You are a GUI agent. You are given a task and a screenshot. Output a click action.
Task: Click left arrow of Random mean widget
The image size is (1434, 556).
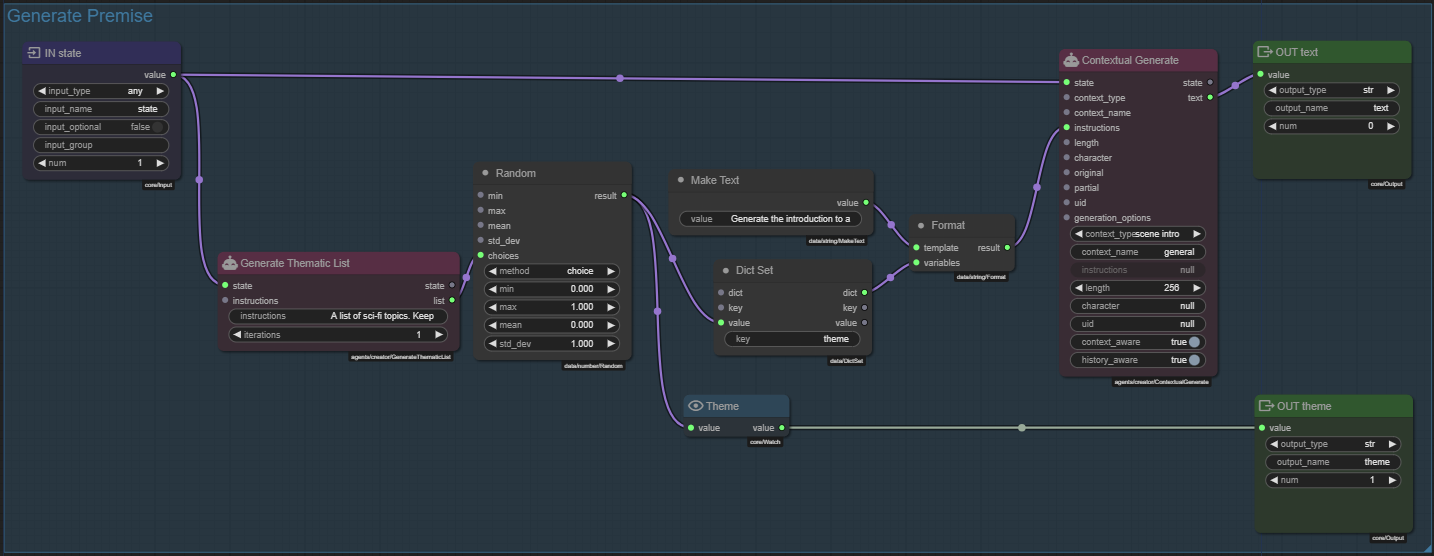coord(493,325)
